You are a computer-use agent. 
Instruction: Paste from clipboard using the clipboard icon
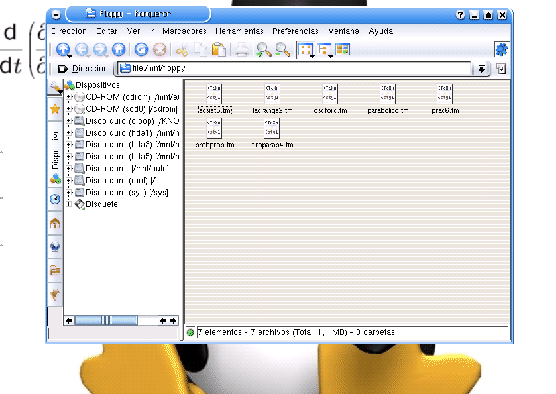(219, 50)
